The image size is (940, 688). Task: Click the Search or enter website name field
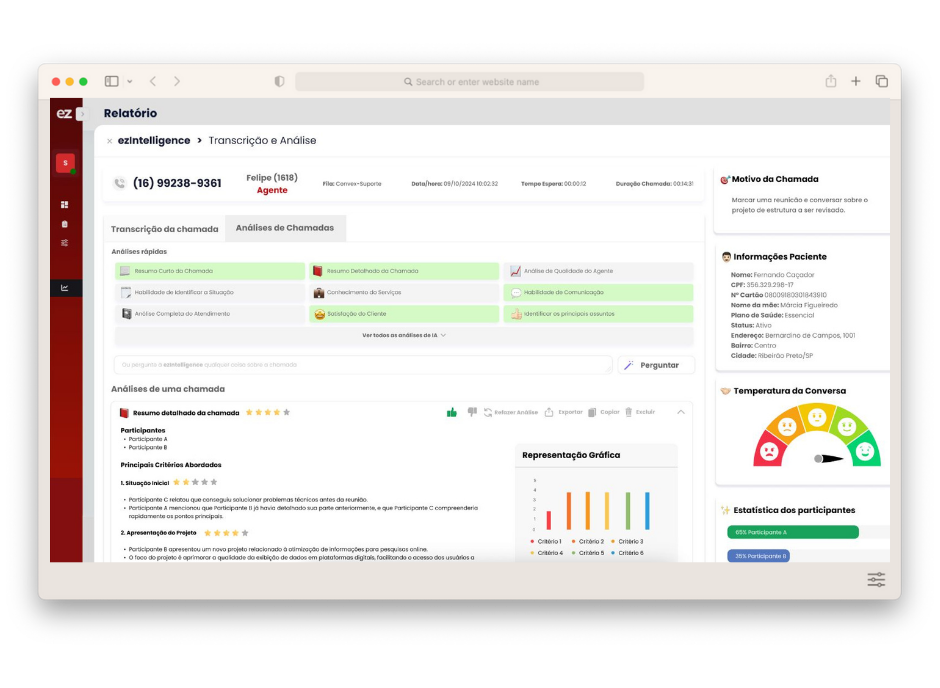(x=469, y=82)
